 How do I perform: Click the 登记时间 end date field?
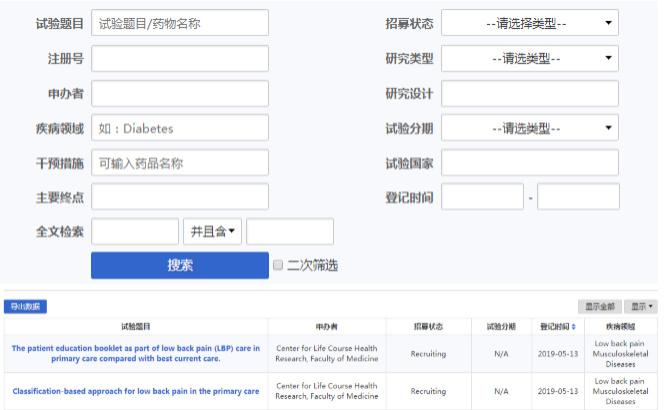point(578,197)
